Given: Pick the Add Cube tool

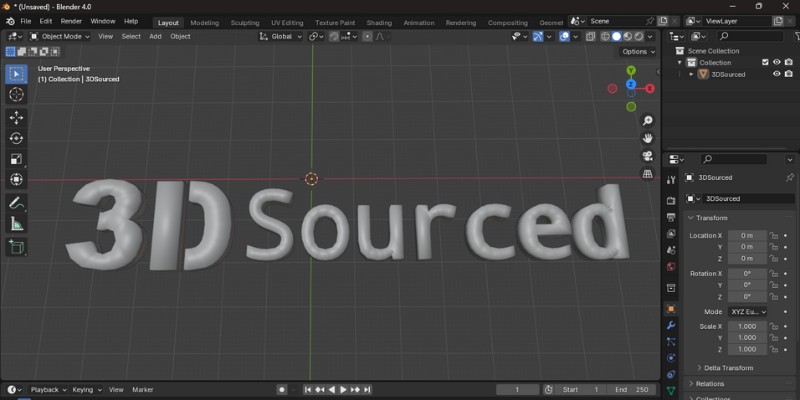Looking at the screenshot, I should pyautogui.click(x=16, y=247).
